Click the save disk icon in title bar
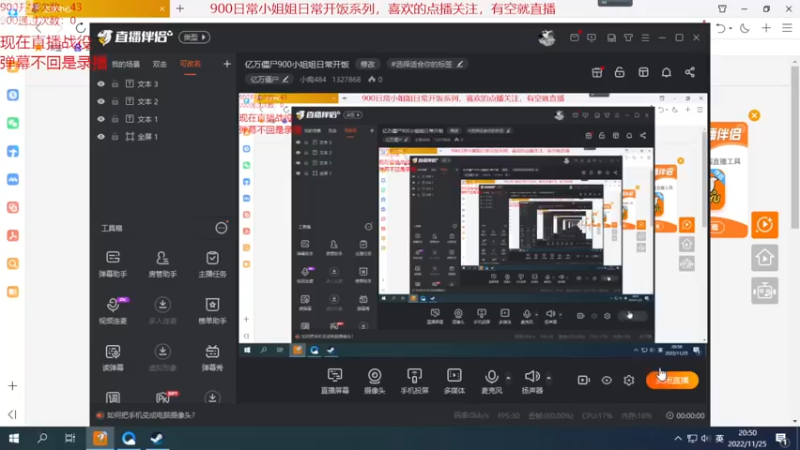The height and width of the screenshot is (450, 800). pos(611,37)
